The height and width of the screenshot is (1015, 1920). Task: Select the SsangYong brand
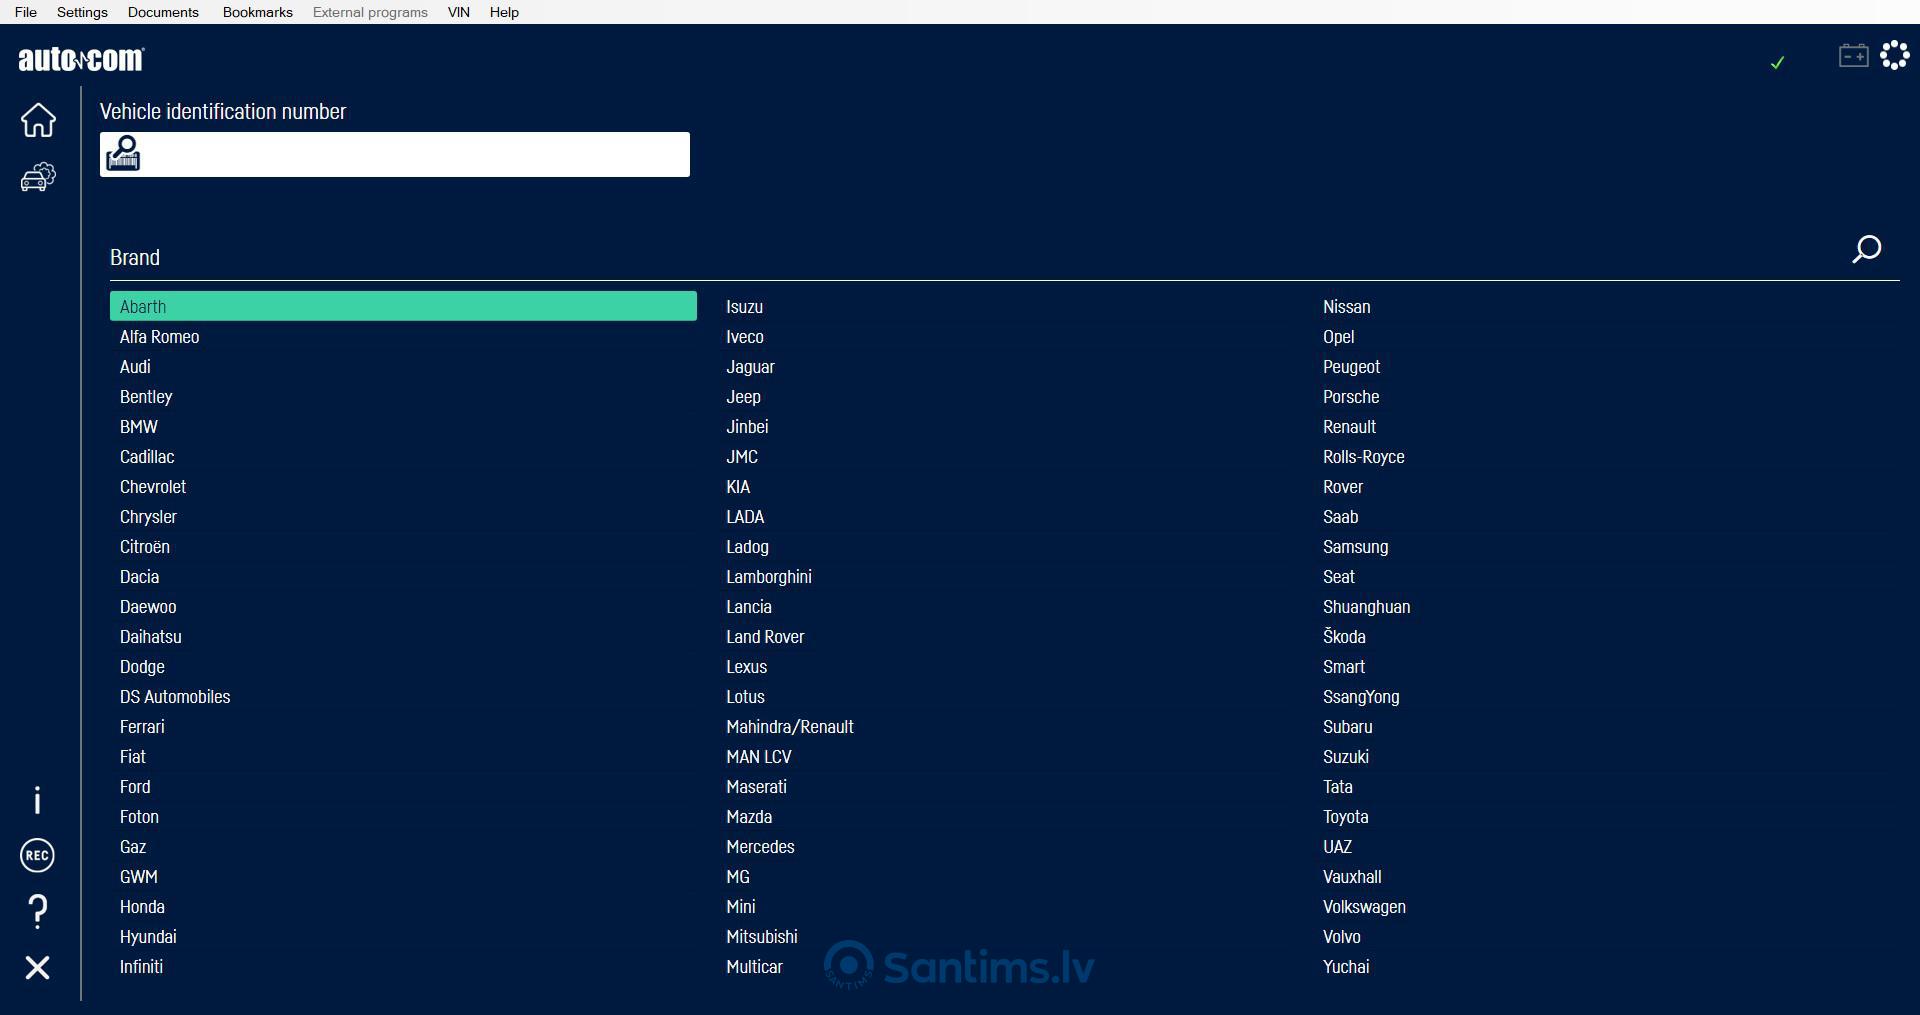pos(1361,697)
